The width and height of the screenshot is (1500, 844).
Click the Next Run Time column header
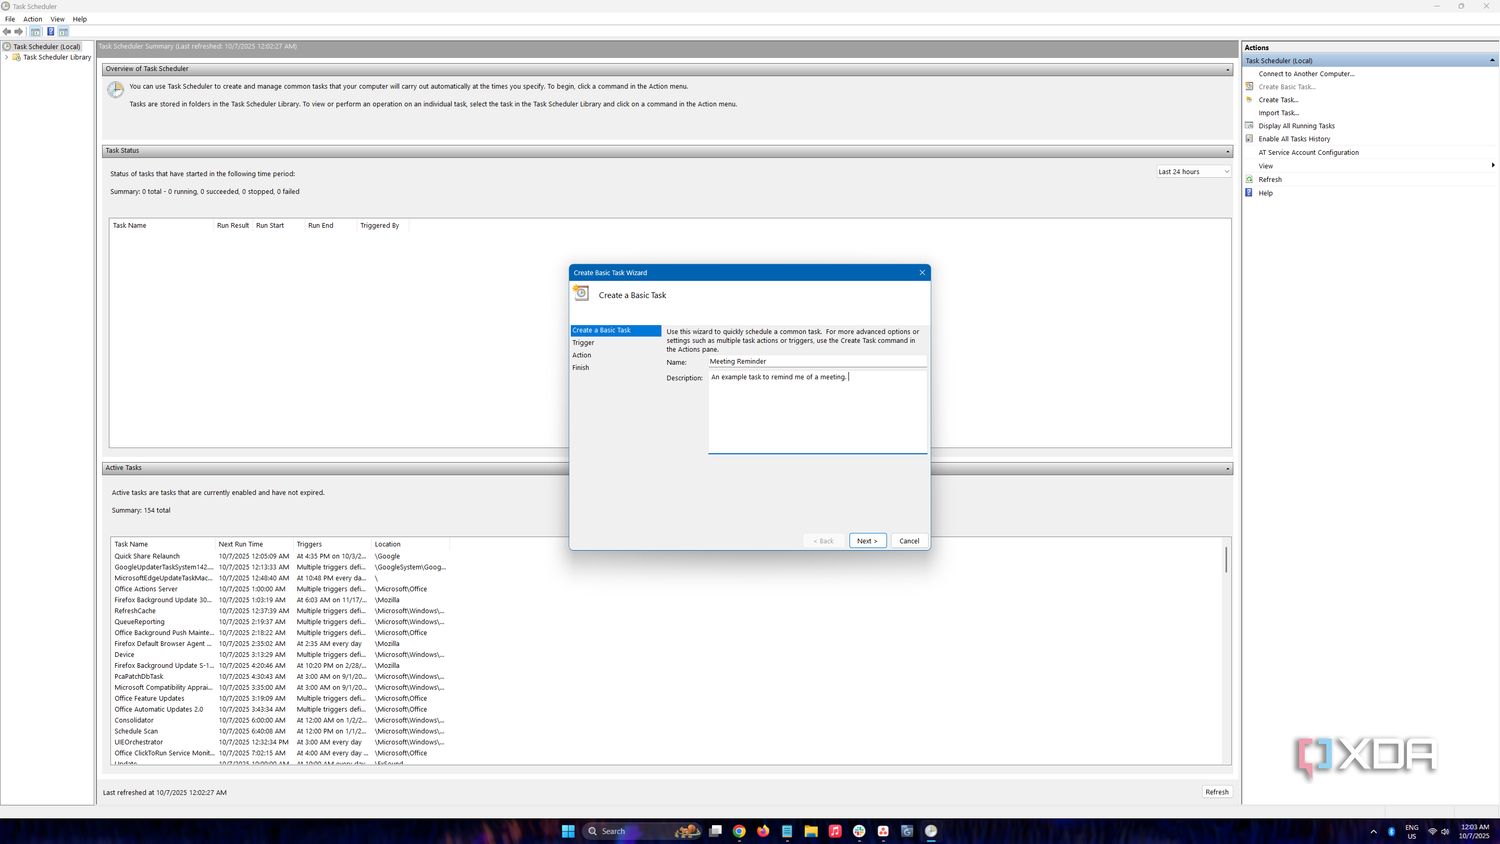pos(255,544)
